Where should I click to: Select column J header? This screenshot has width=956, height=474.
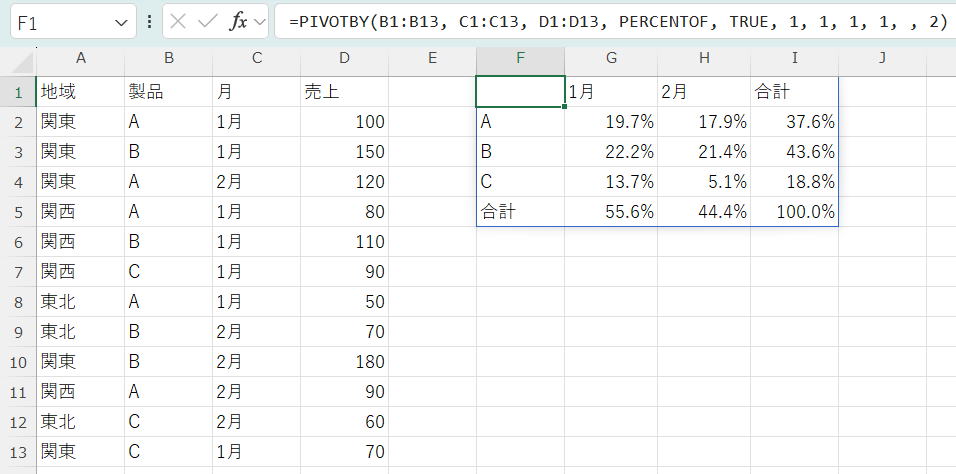(x=882, y=59)
